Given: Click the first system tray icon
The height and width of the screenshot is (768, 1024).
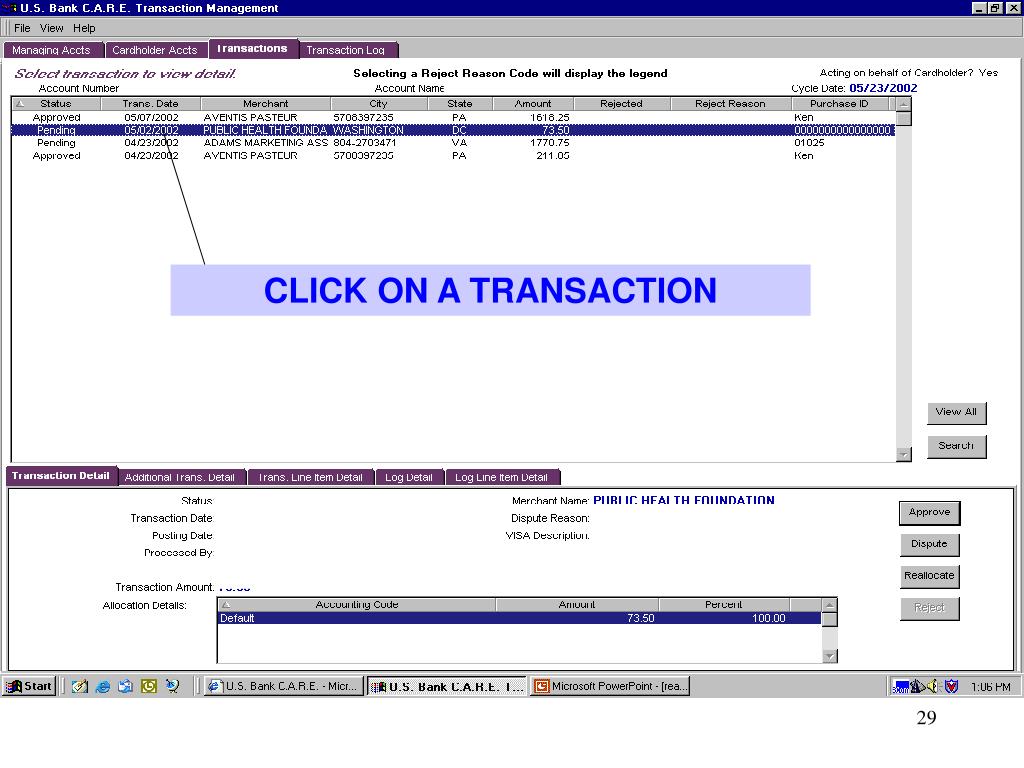Looking at the screenshot, I should (901, 686).
